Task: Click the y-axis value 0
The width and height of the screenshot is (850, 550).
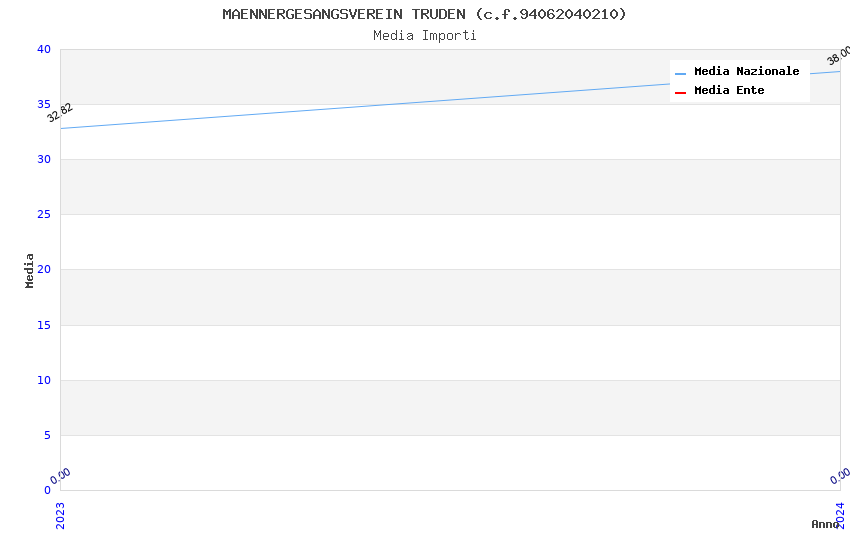Action: [x=48, y=490]
